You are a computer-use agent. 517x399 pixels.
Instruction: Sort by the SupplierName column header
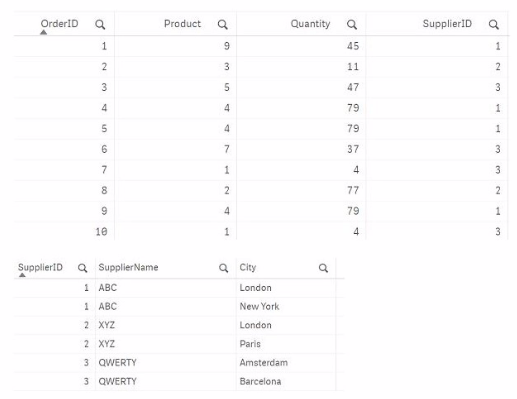[128, 267]
